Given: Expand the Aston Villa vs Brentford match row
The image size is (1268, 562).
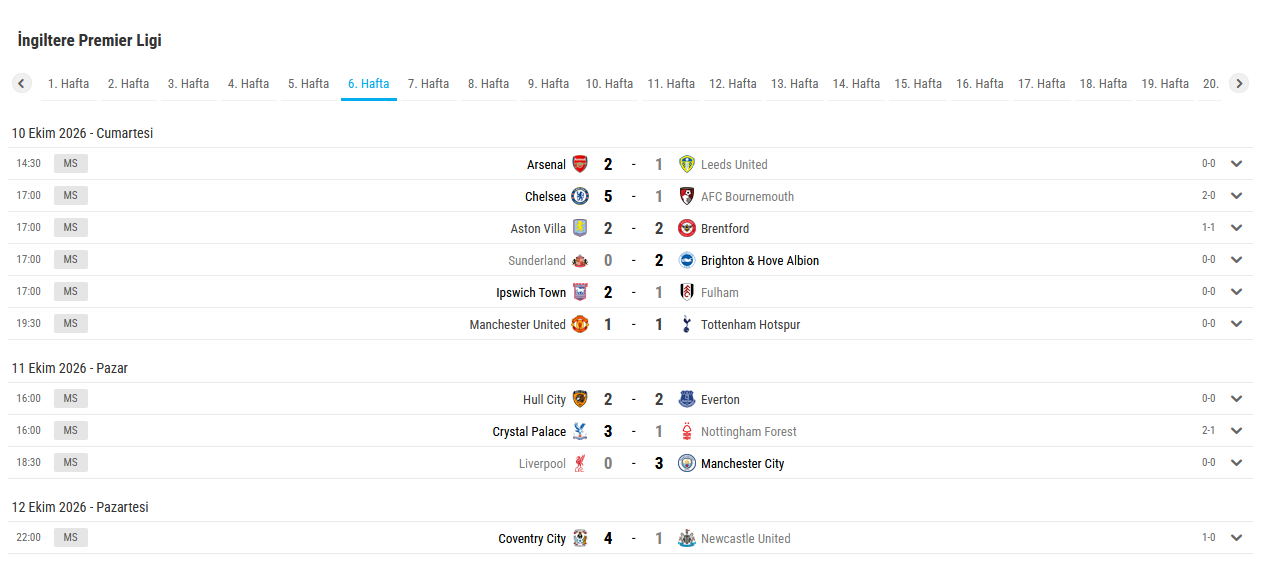Looking at the screenshot, I should tap(1237, 228).
